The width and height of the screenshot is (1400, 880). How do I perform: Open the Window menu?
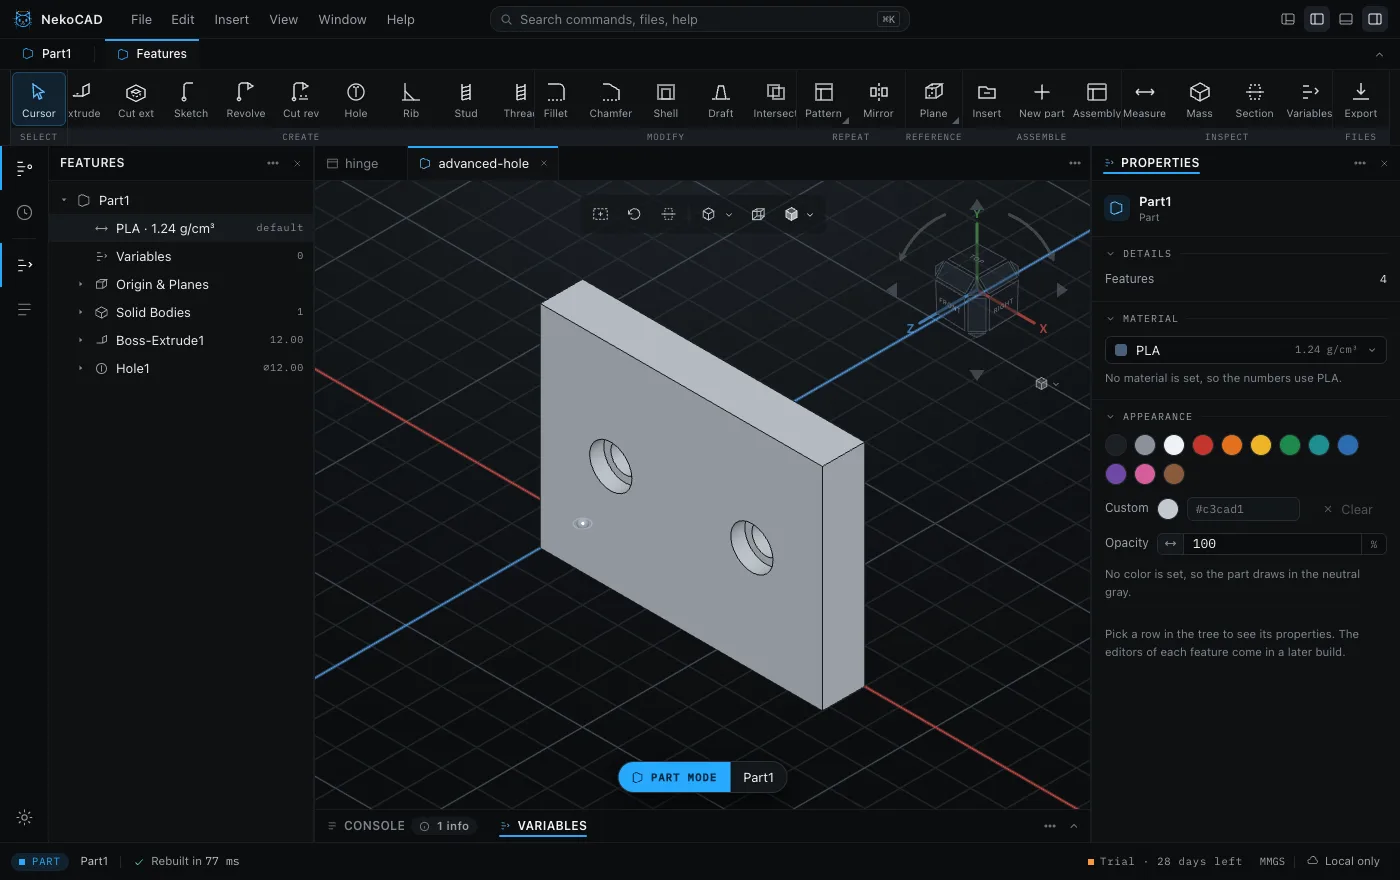[342, 19]
